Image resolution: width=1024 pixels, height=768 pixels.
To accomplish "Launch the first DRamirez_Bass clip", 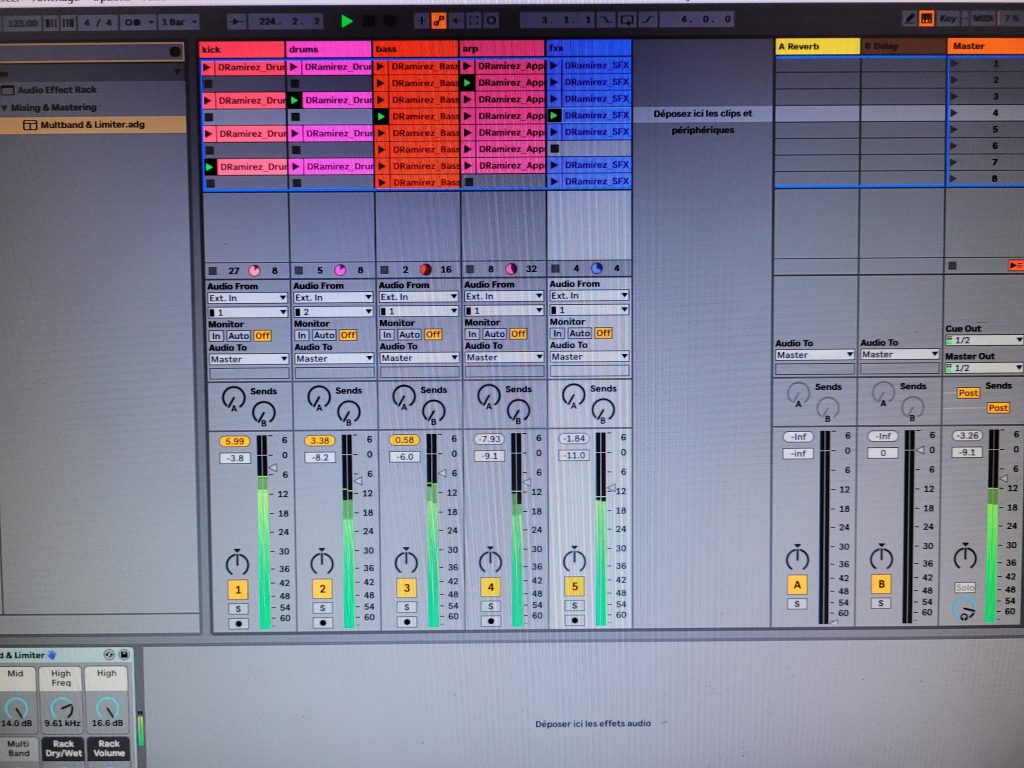I will 381,66.
